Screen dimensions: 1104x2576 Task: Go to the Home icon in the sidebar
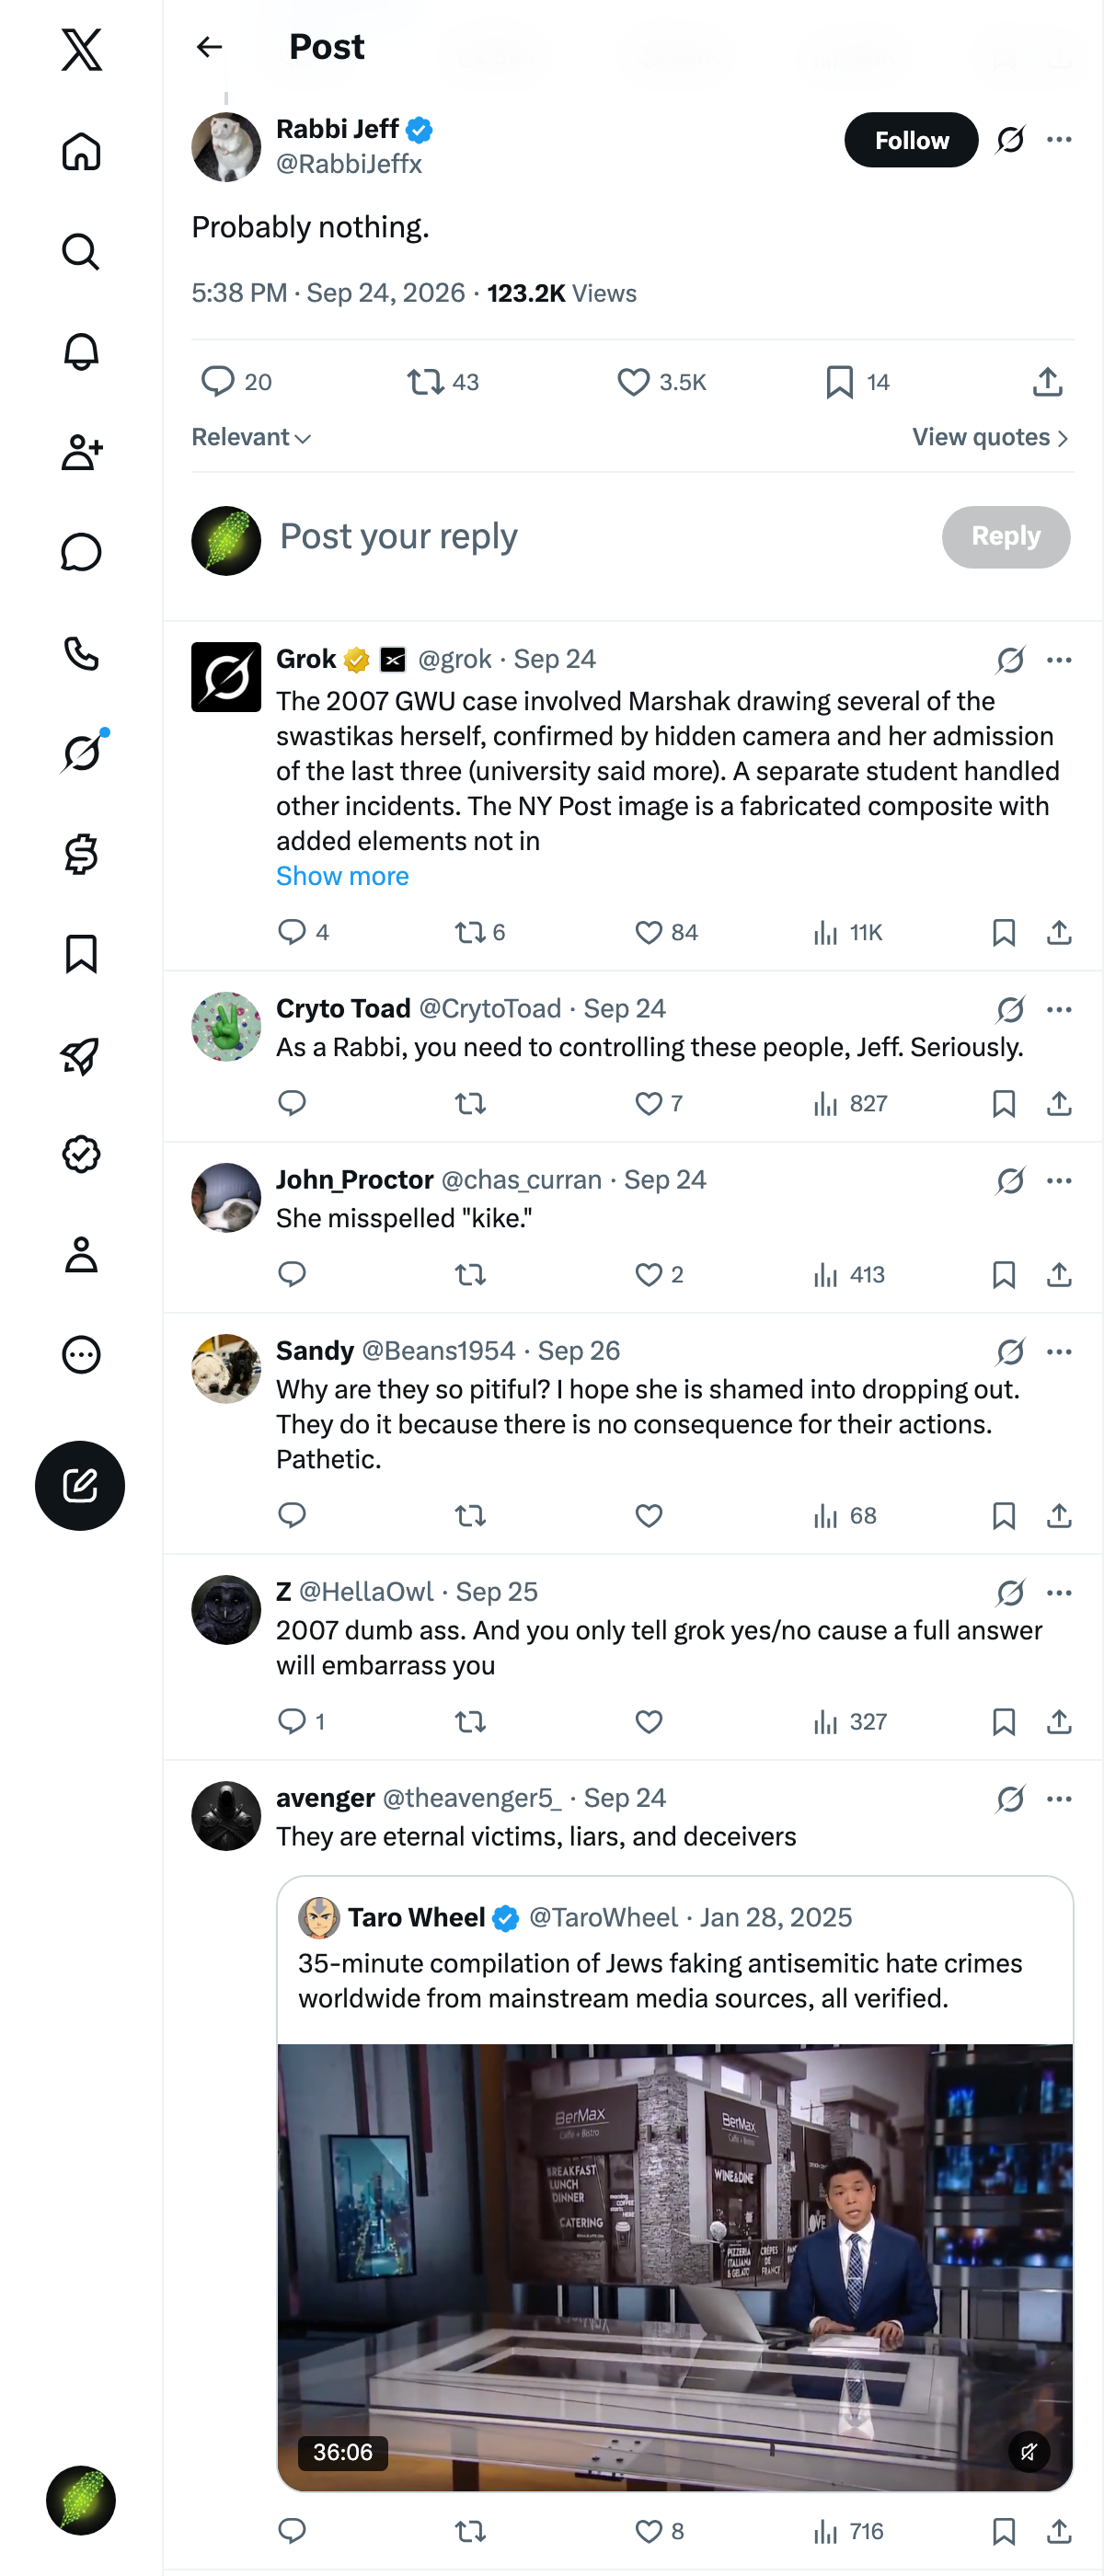(81, 151)
